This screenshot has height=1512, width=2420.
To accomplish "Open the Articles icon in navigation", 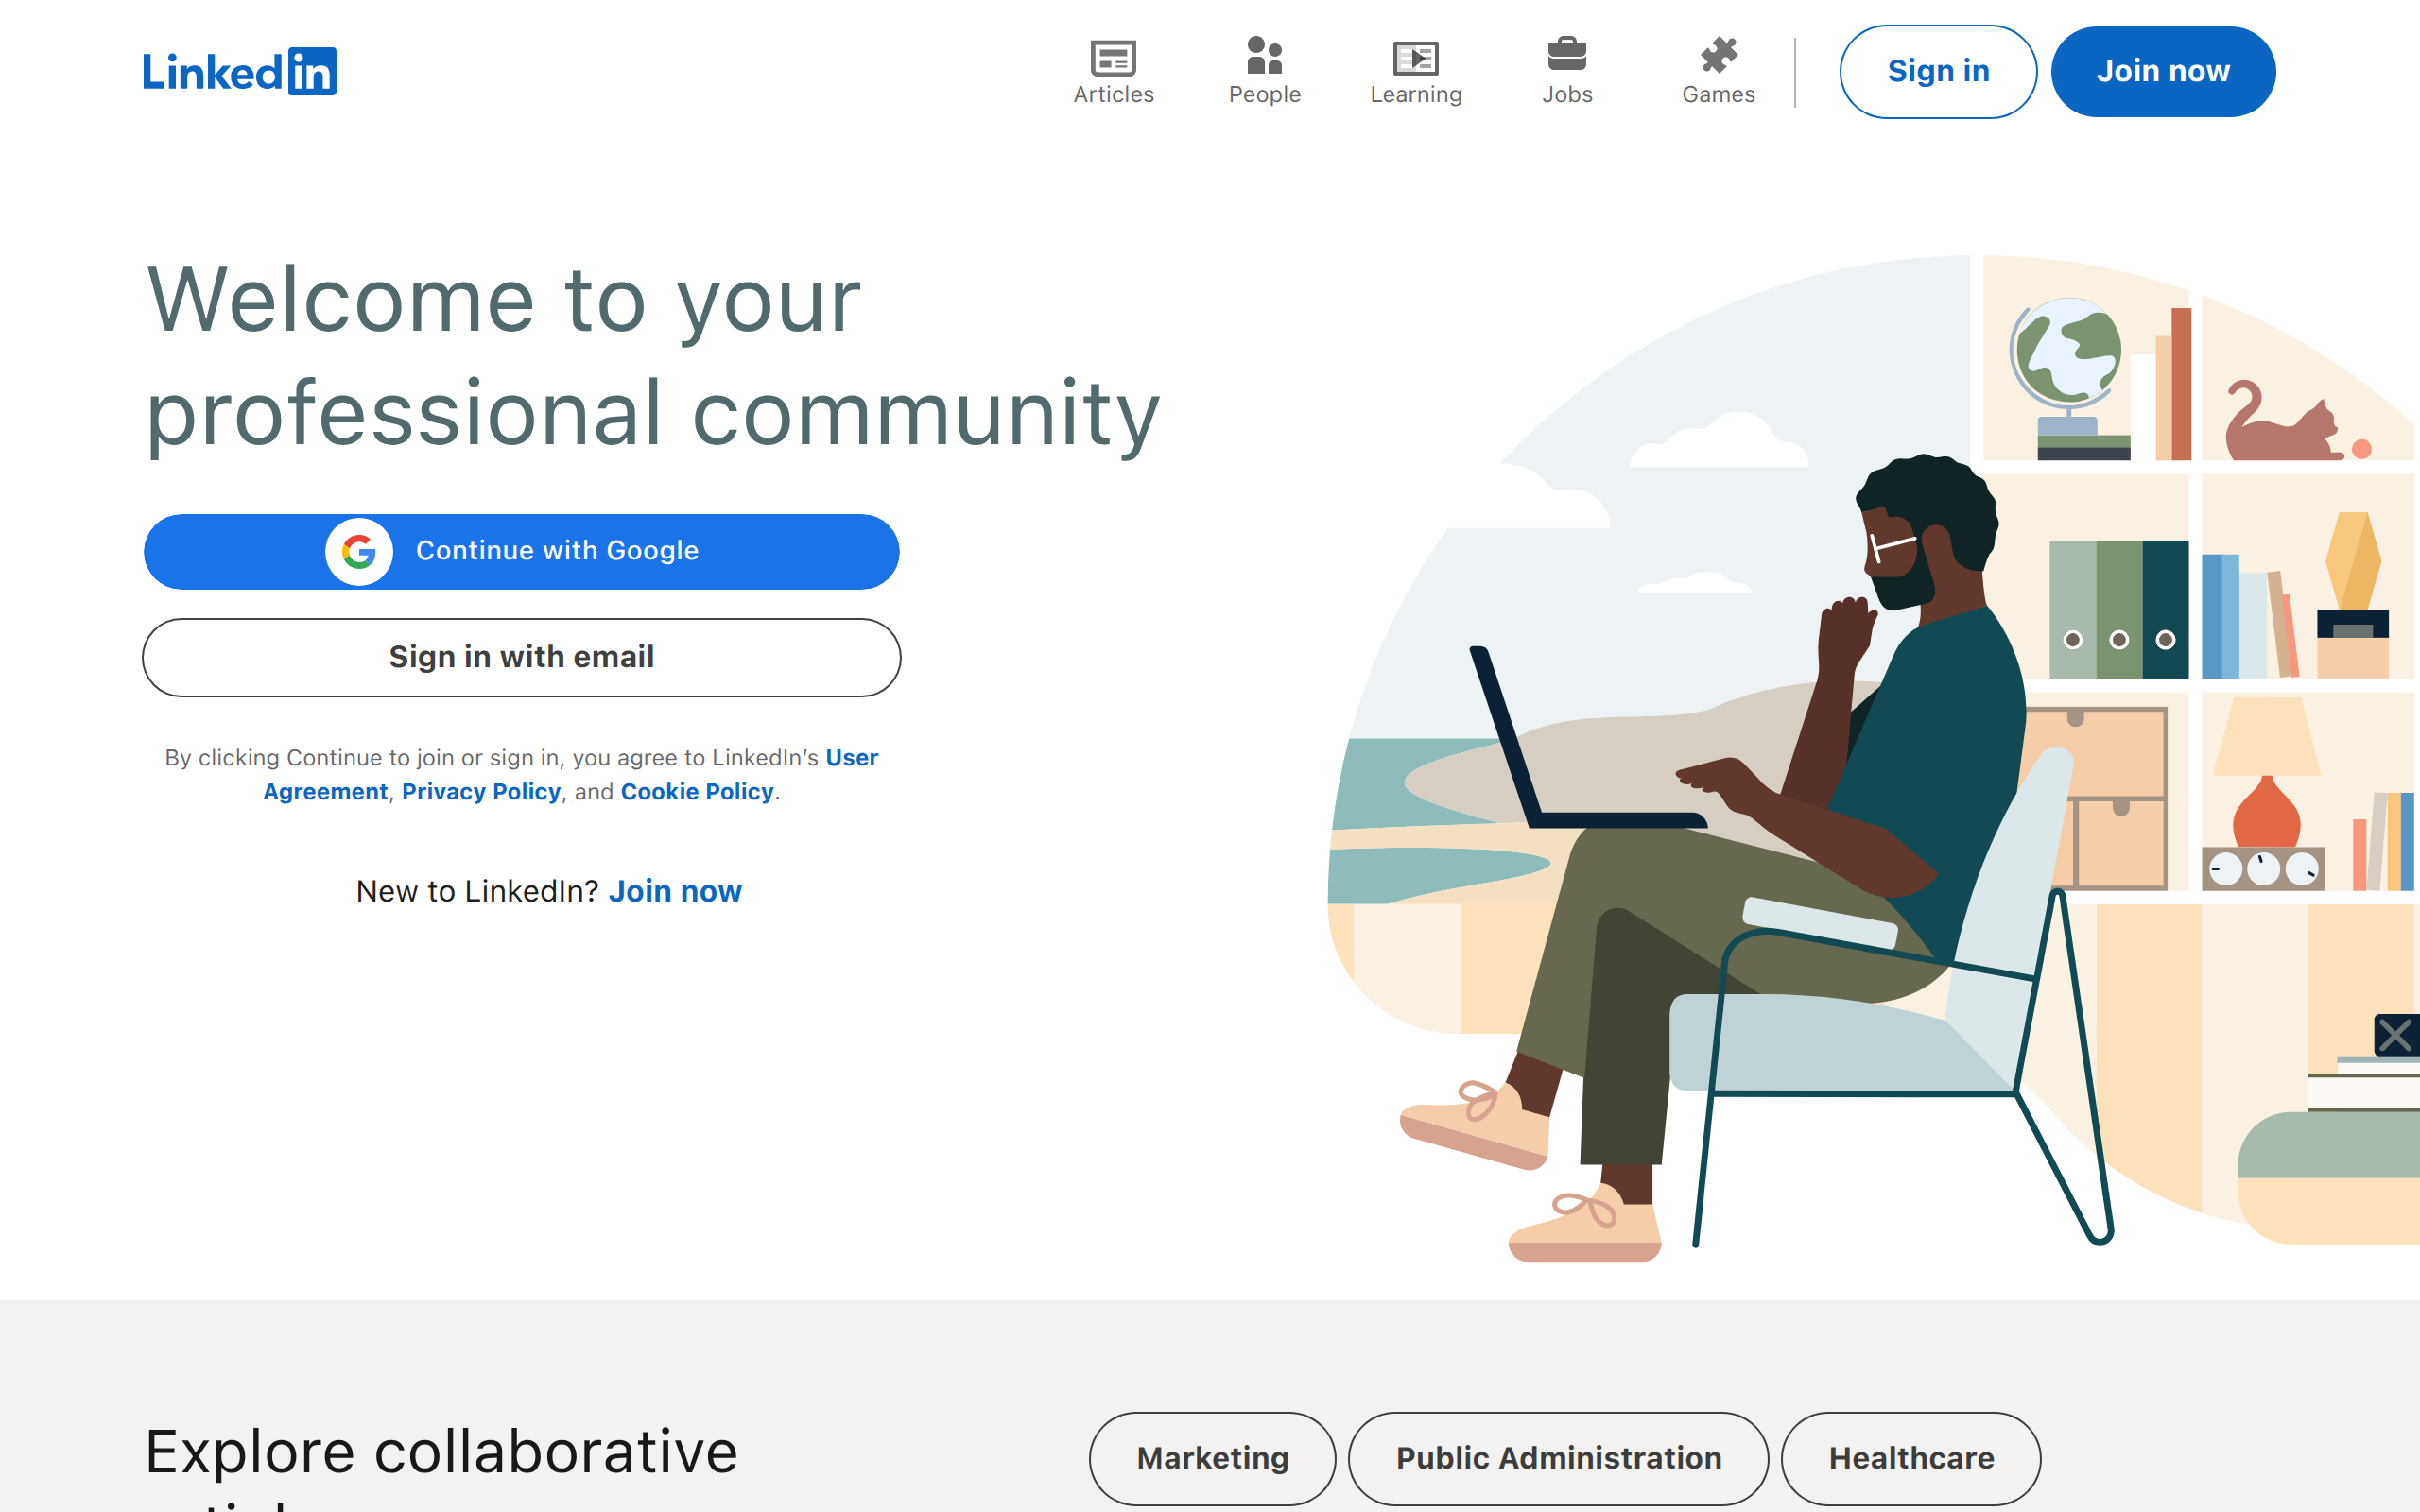I will coord(1113,58).
